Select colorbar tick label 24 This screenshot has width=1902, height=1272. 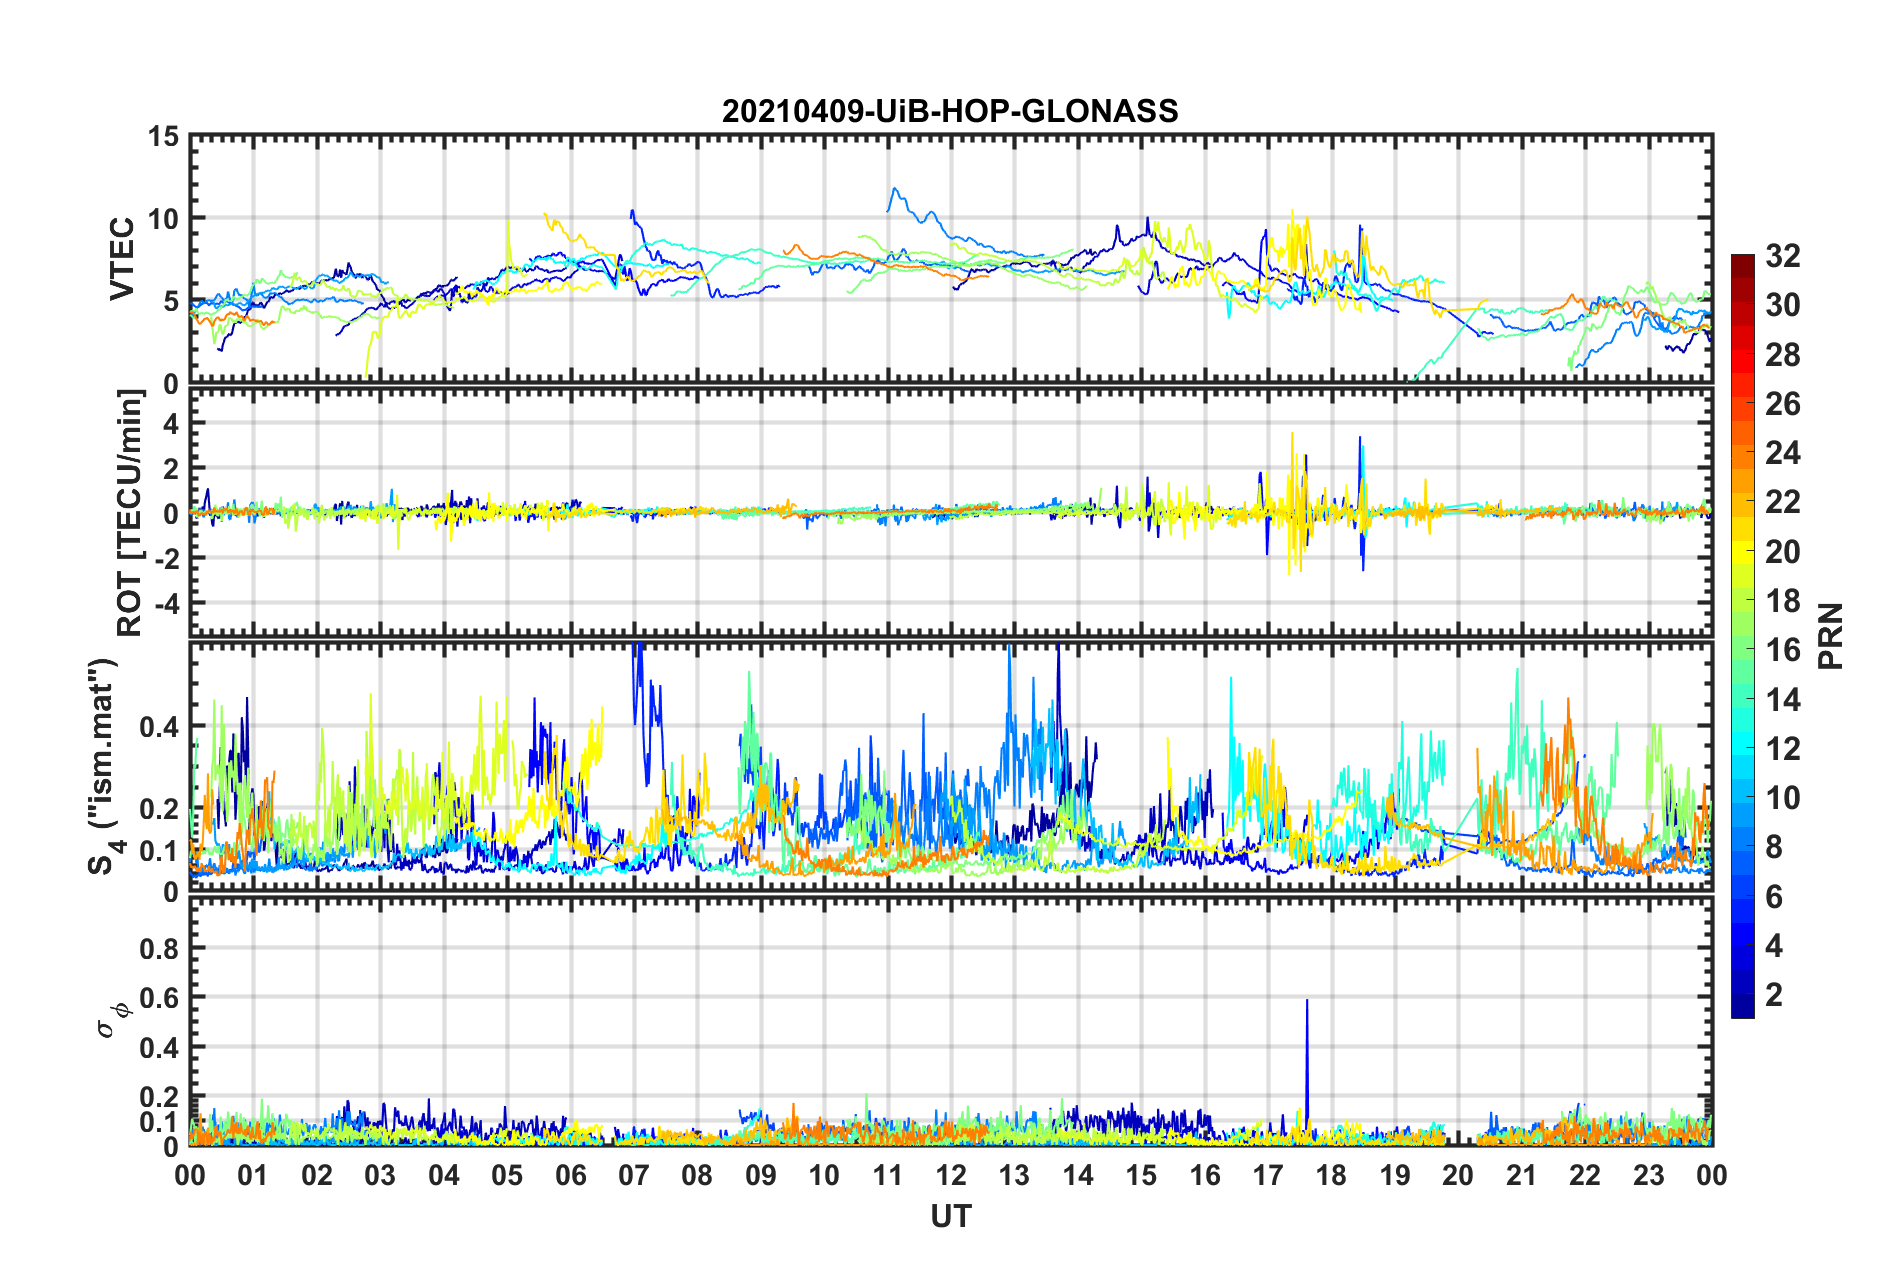(x=1782, y=453)
